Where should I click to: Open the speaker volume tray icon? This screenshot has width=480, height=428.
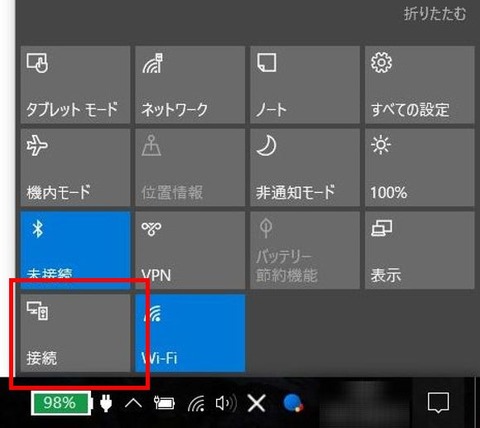coord(226,403)
